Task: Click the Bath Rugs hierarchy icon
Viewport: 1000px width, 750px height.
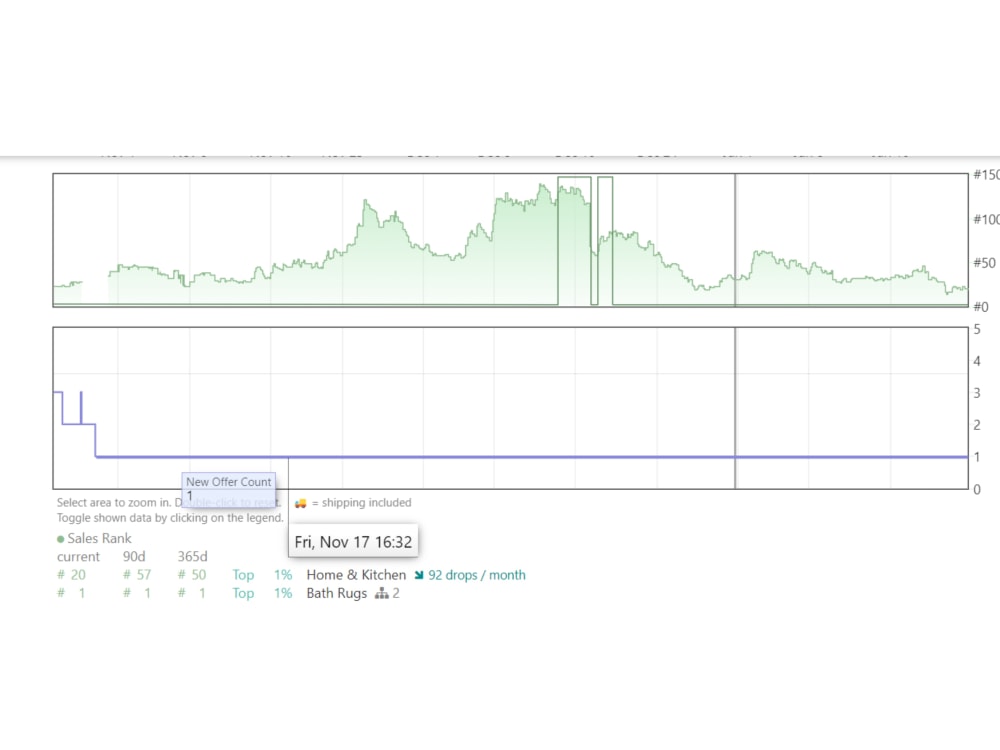Action: tap(381, 593)
